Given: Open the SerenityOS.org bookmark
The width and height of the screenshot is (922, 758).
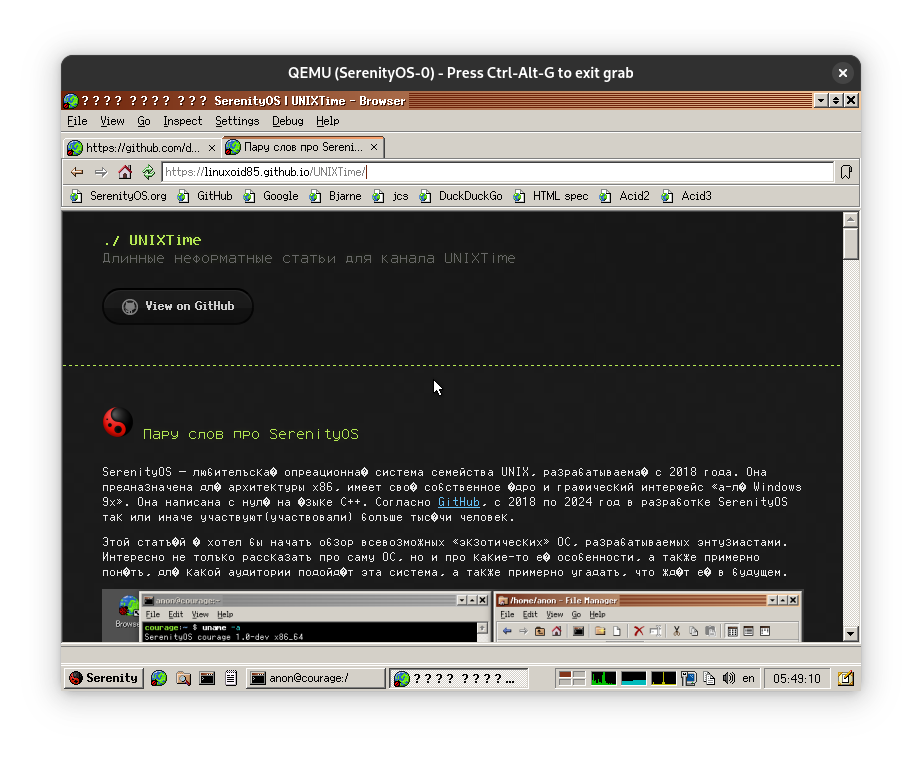Looking at the screenshot, I should coord(118,196).
